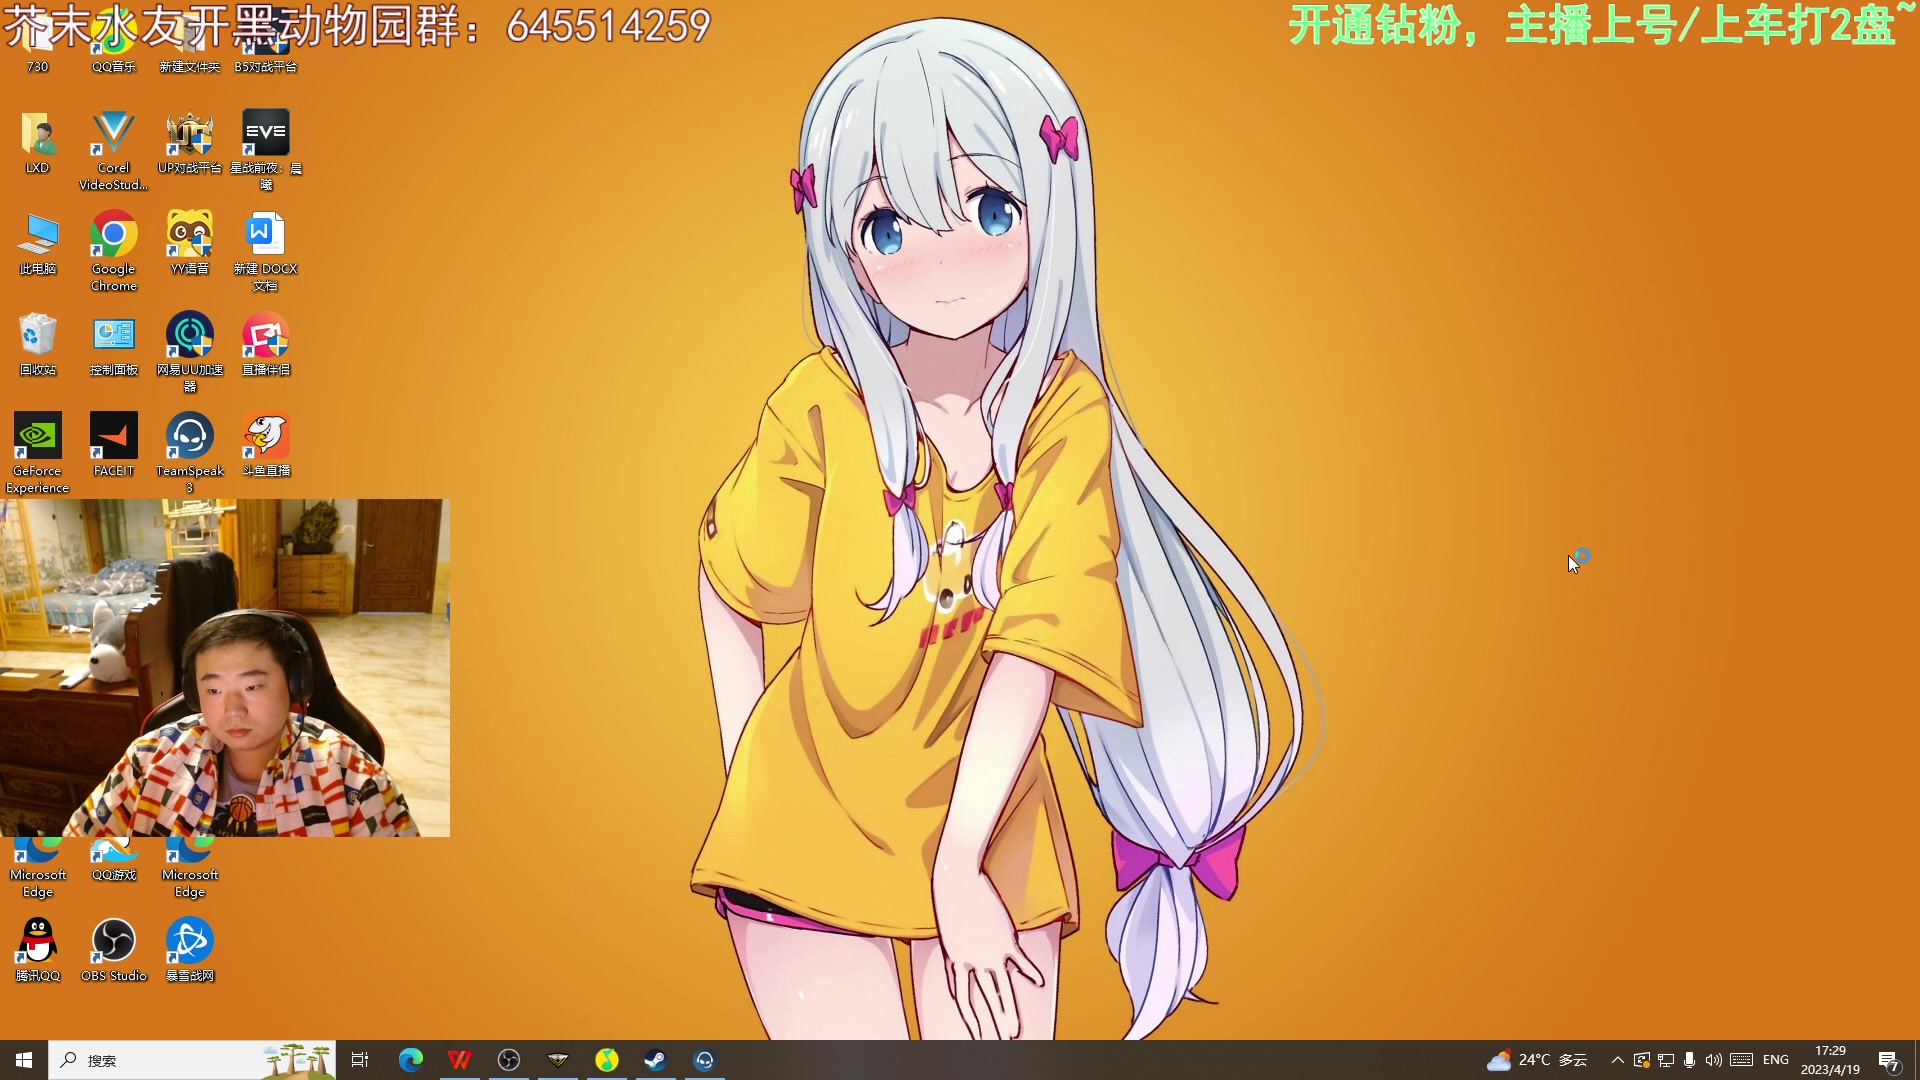Open the volume speaker control
Image resolution: width=1920 pixels, height=1080 pixels.
point(1713,1060)
